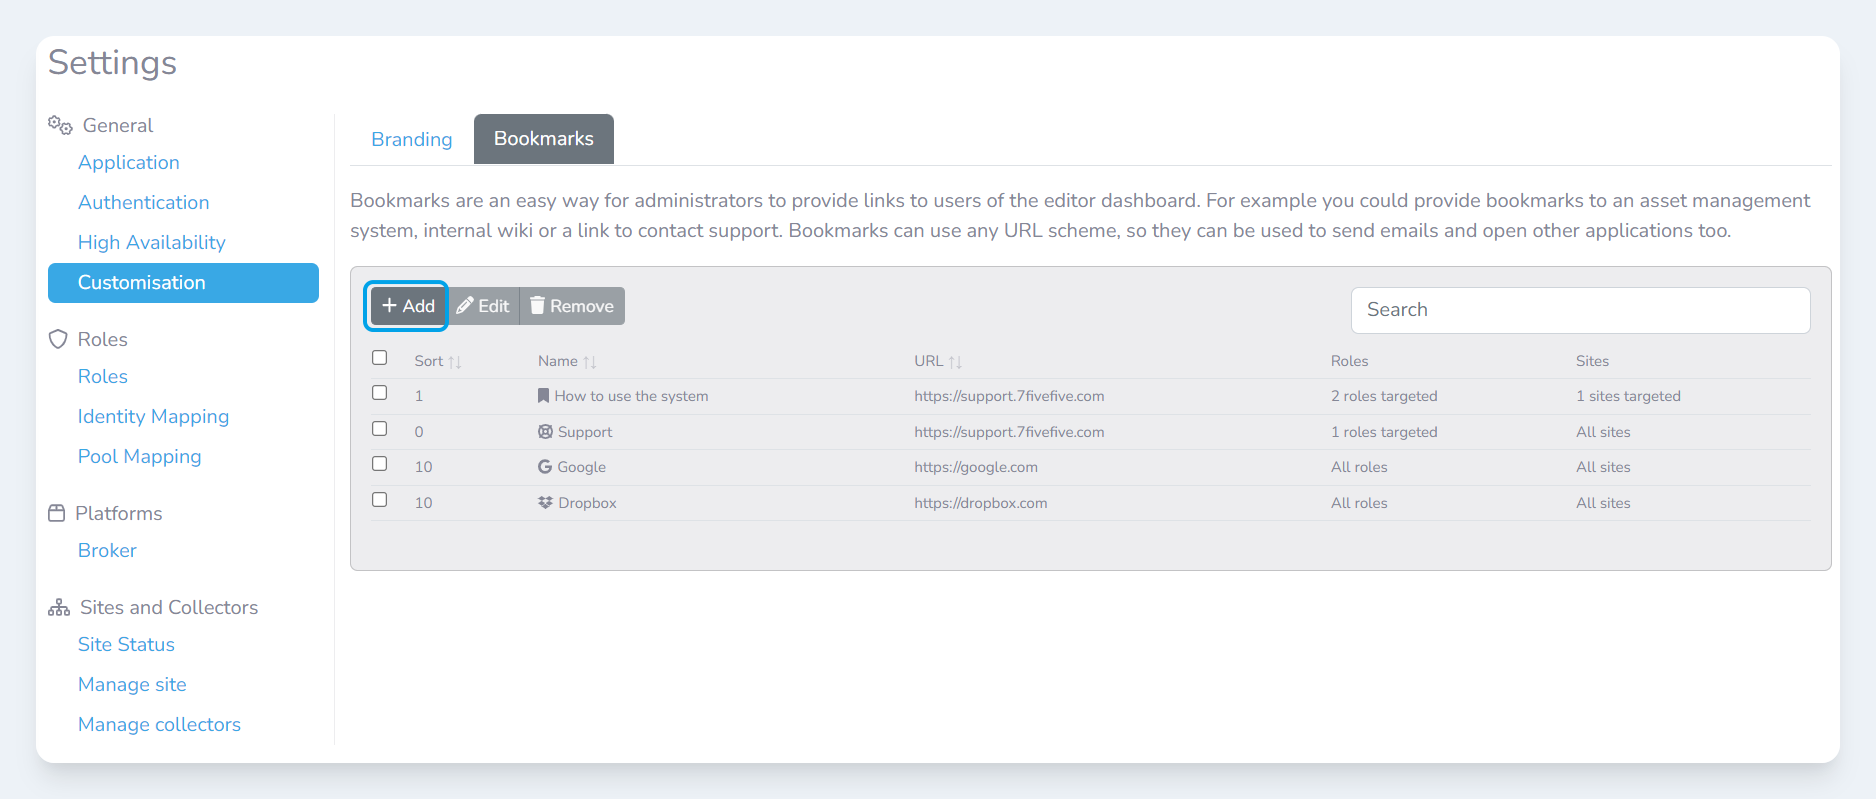Click the gears icon beside General

pos(60,125)
